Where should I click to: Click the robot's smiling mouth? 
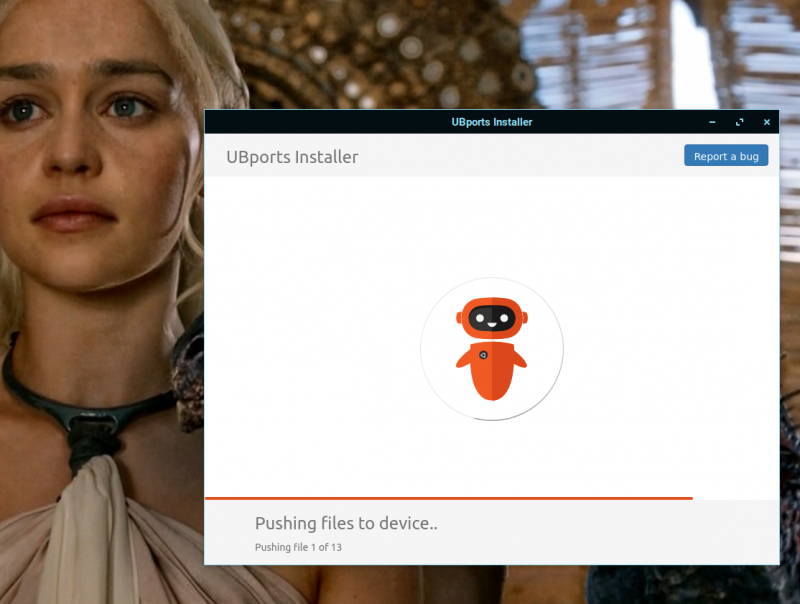pyautogui.click(x=492, y=327)
